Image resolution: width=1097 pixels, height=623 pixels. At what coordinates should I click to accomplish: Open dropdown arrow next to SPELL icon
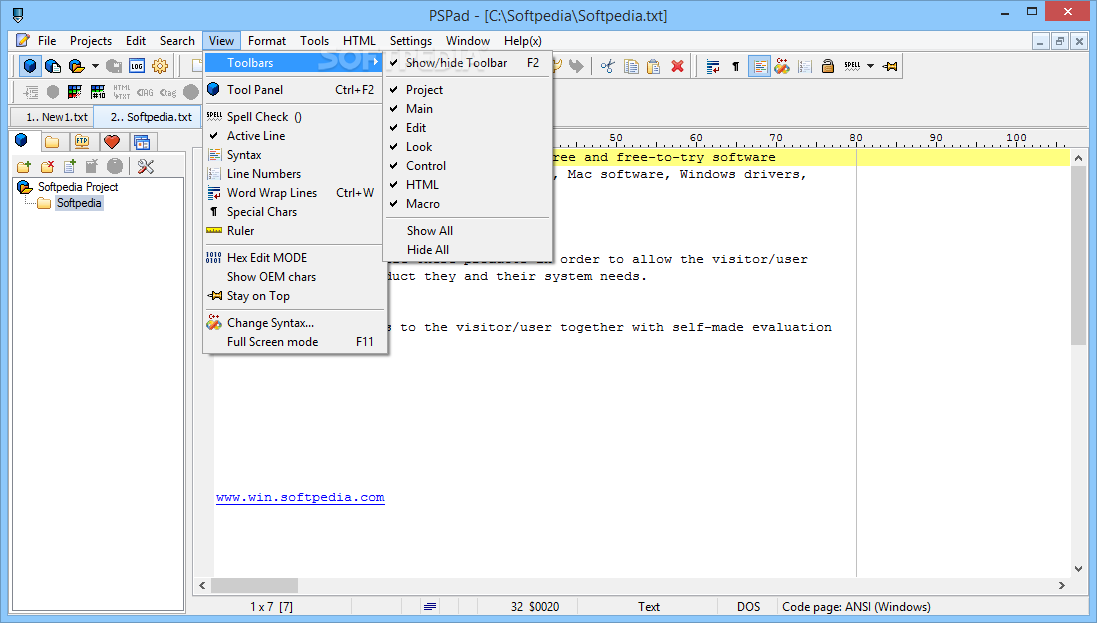tap(870, 66)
